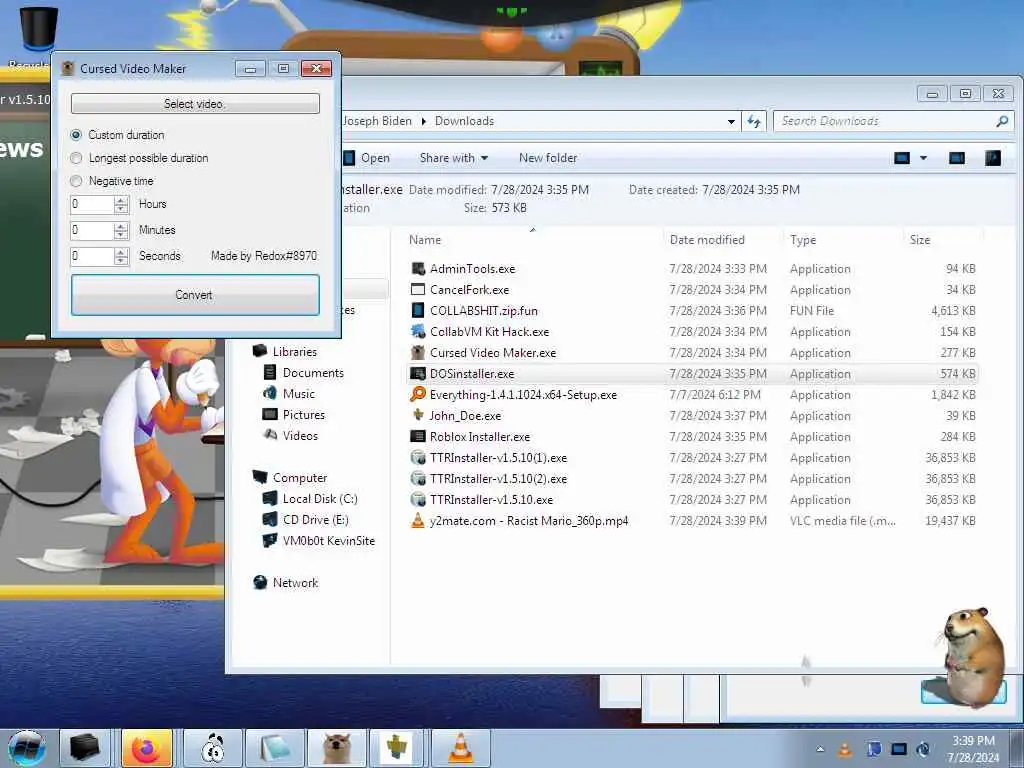This screenshot has width=1024, height=768.
Task: Open Pictures in the navigation pane
Action: click(x=304, y=415)
